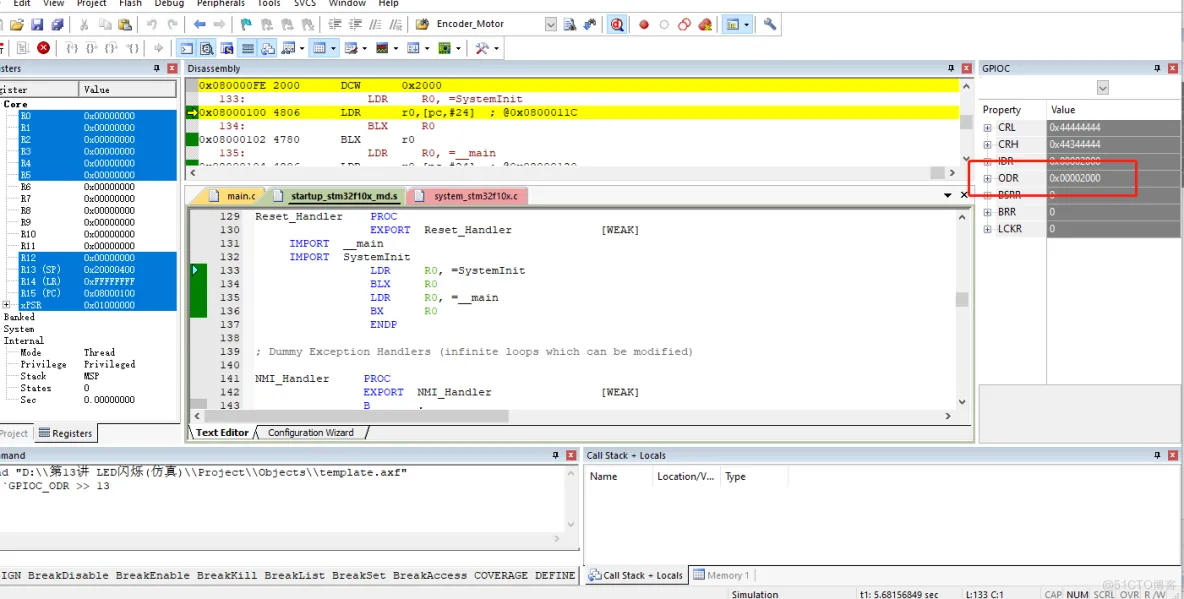Expand the BRR register node
Viewport: 1184px width, 599px height.
(988, 212)
